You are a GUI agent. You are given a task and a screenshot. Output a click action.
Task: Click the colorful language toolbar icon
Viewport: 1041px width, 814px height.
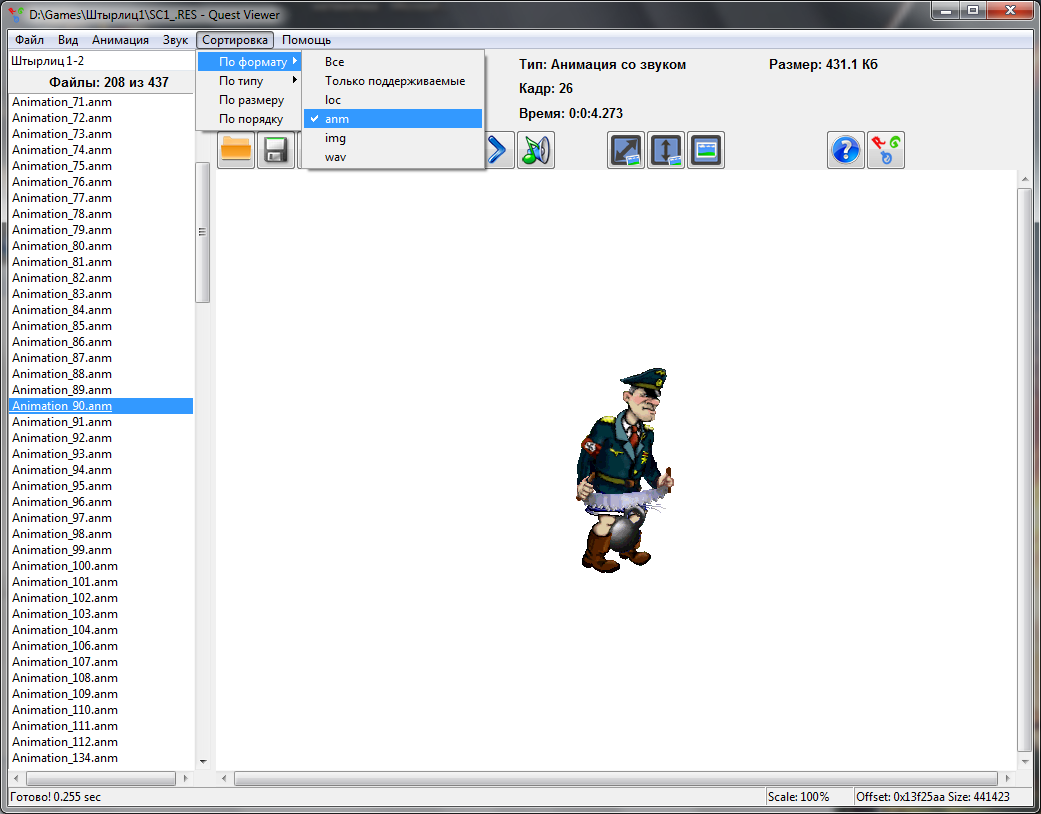click(886, 150)
